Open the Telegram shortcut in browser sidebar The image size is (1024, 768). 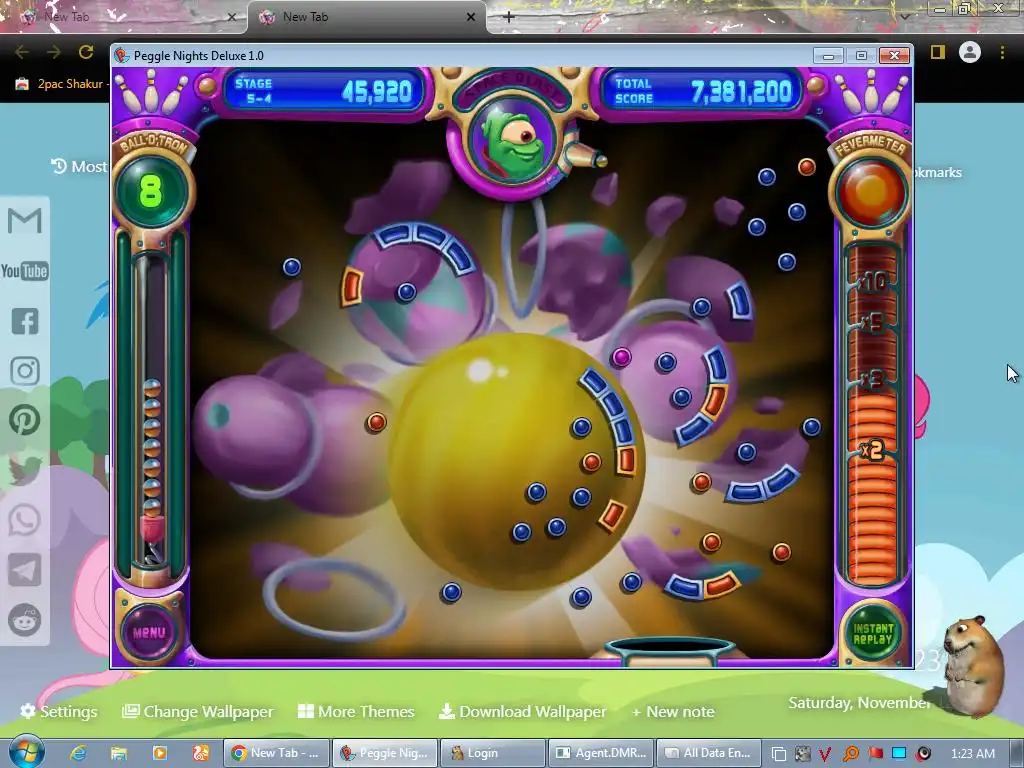[x=25, y=570]
